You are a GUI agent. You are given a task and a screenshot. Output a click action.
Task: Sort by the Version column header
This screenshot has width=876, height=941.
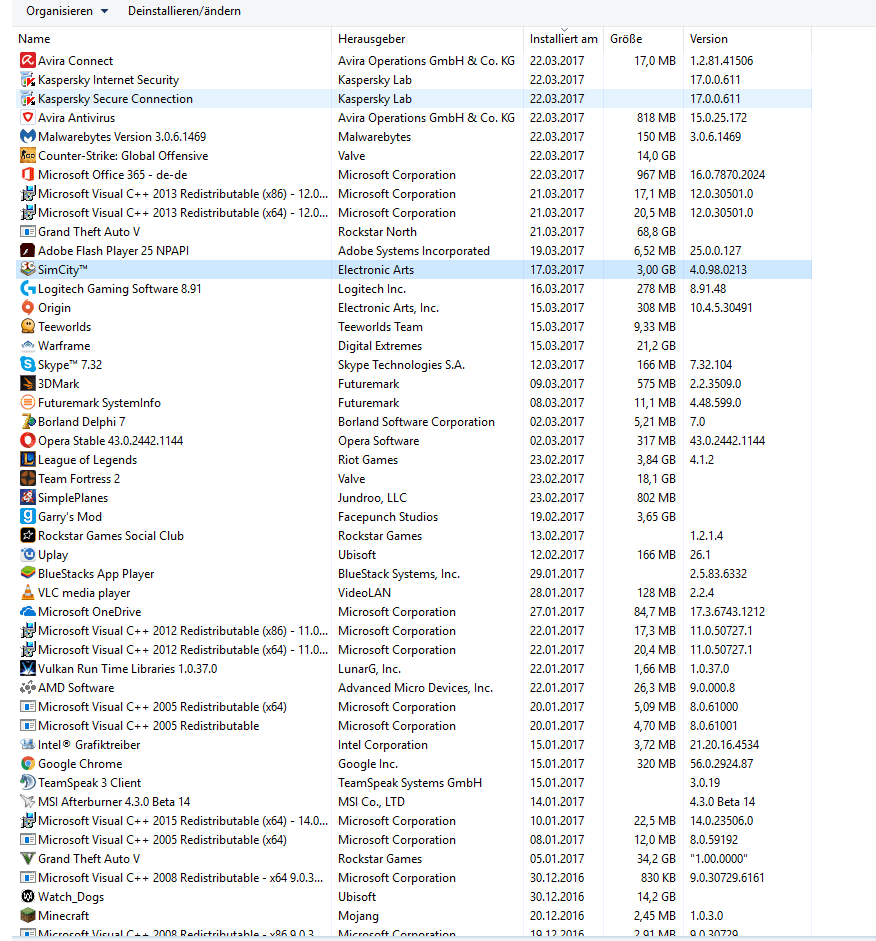(x=747, y=39)
